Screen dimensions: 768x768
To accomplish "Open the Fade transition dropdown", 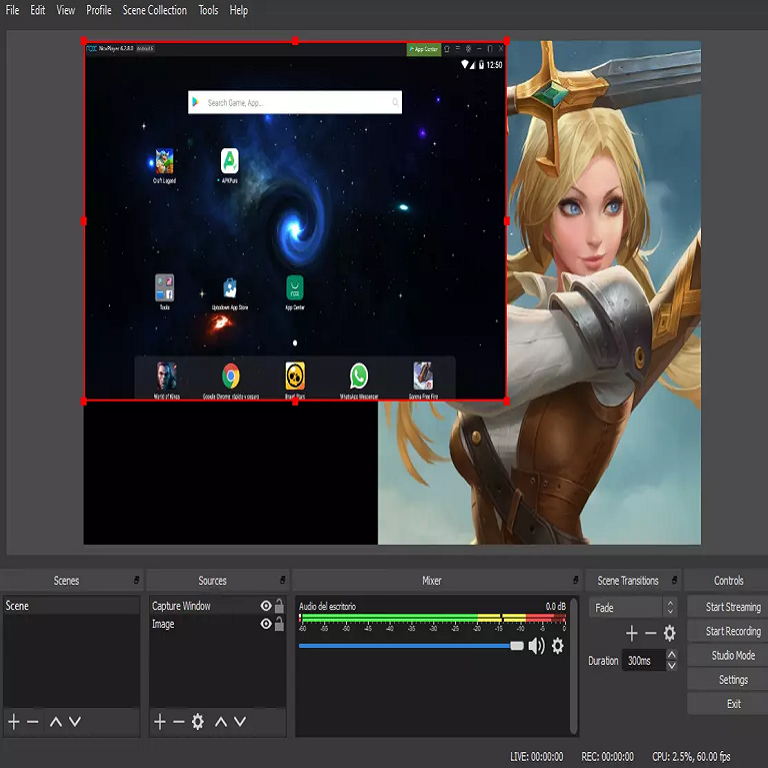I will coord(633,608).
